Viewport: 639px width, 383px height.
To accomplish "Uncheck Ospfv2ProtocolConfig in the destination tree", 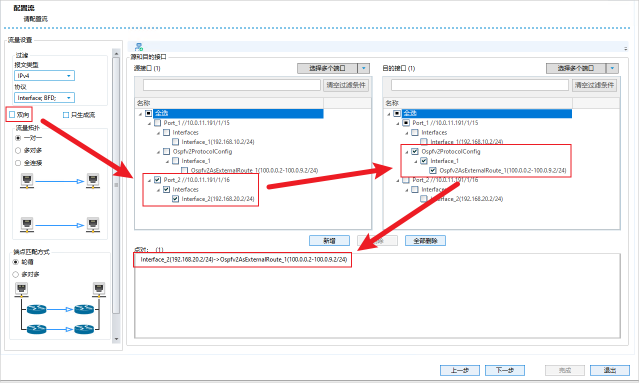I will tap(415, 152).
